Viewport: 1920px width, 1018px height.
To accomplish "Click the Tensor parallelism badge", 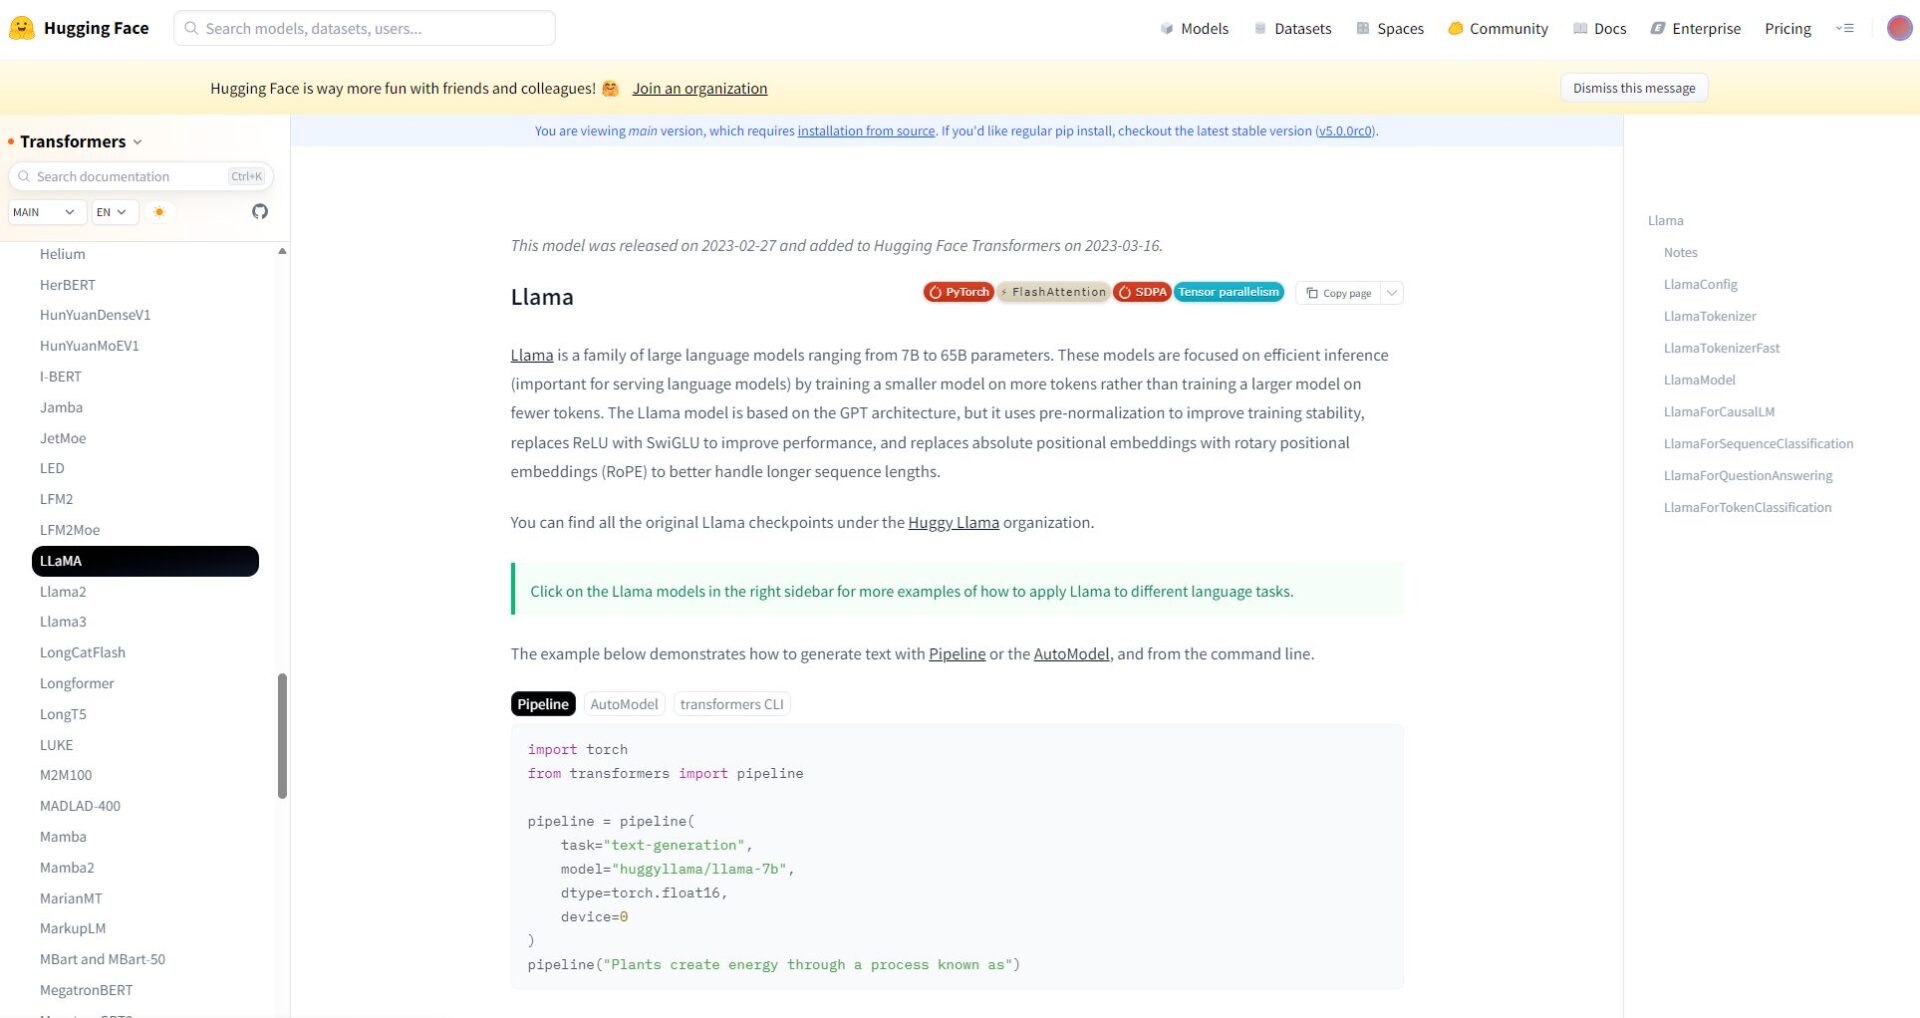I will pos(1228,292).
